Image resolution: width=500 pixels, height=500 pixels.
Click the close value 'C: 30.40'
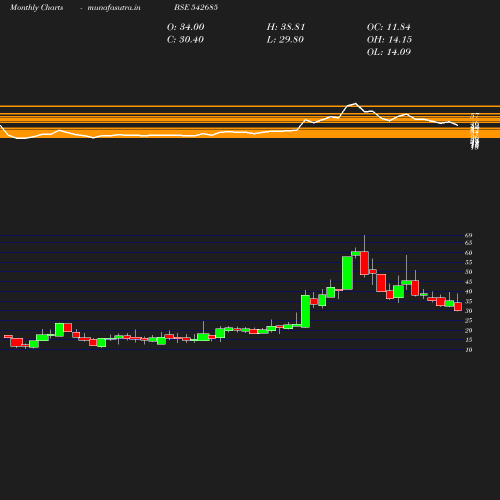tap(185, 40)
